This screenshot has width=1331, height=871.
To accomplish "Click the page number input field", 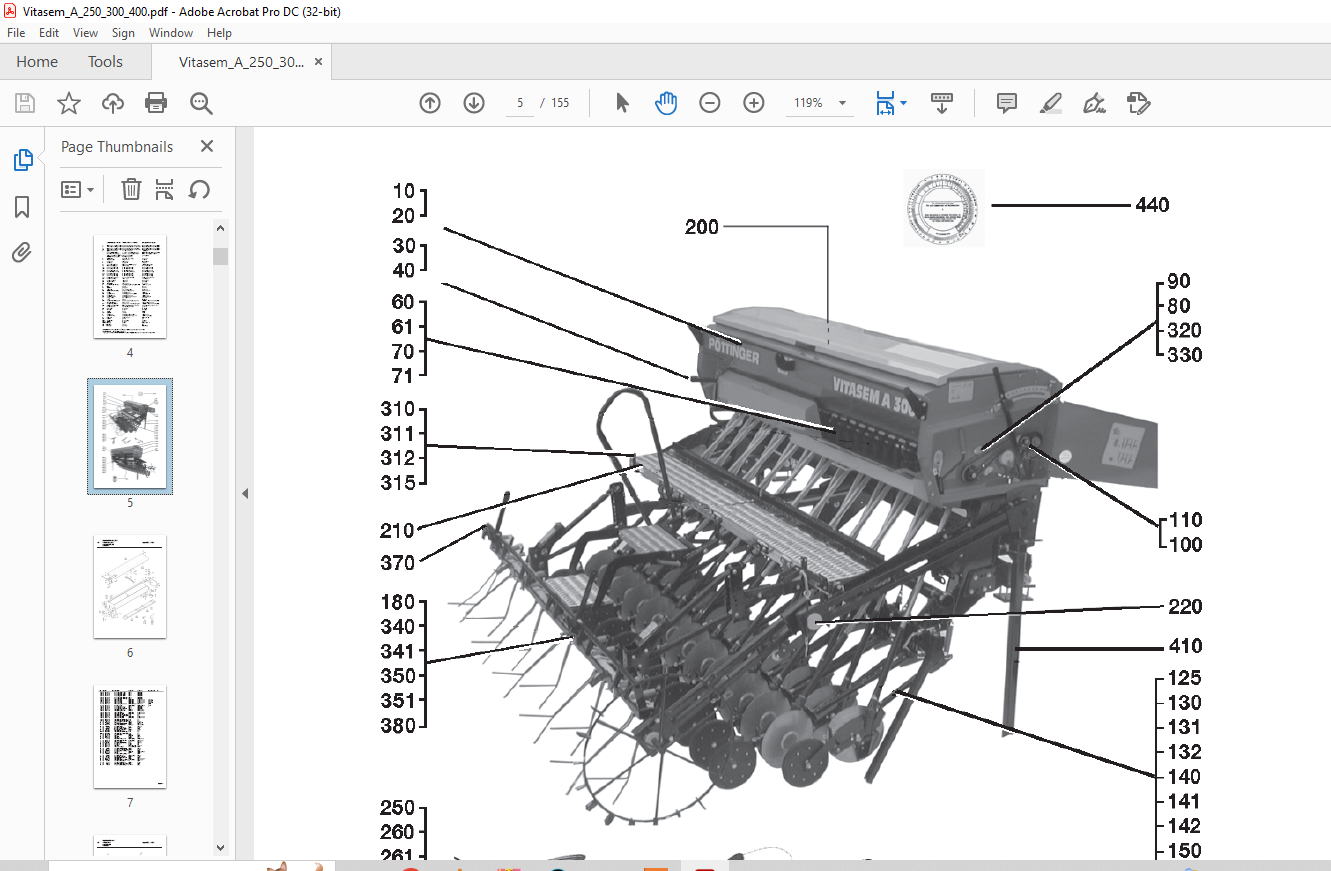I will point(521,103).
